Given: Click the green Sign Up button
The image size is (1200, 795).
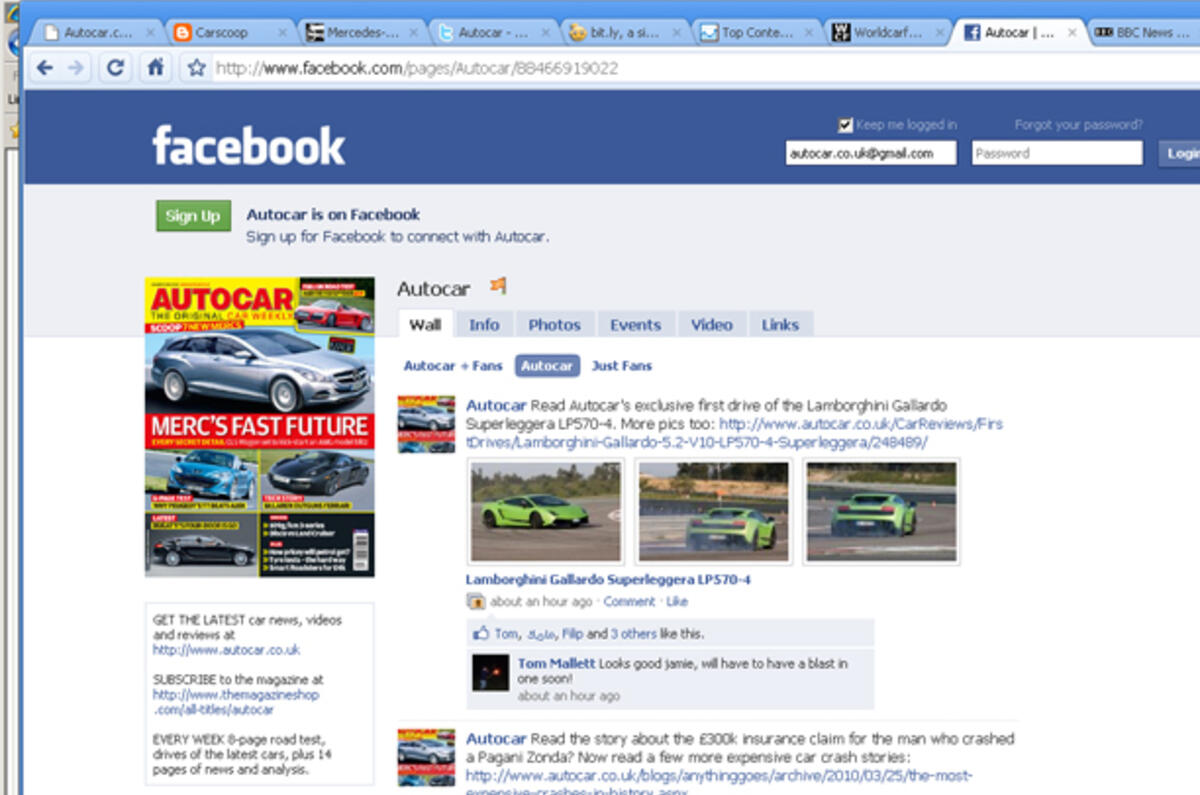Looking at the screenshot, I should pyautogui.click(x=193, y=216).
